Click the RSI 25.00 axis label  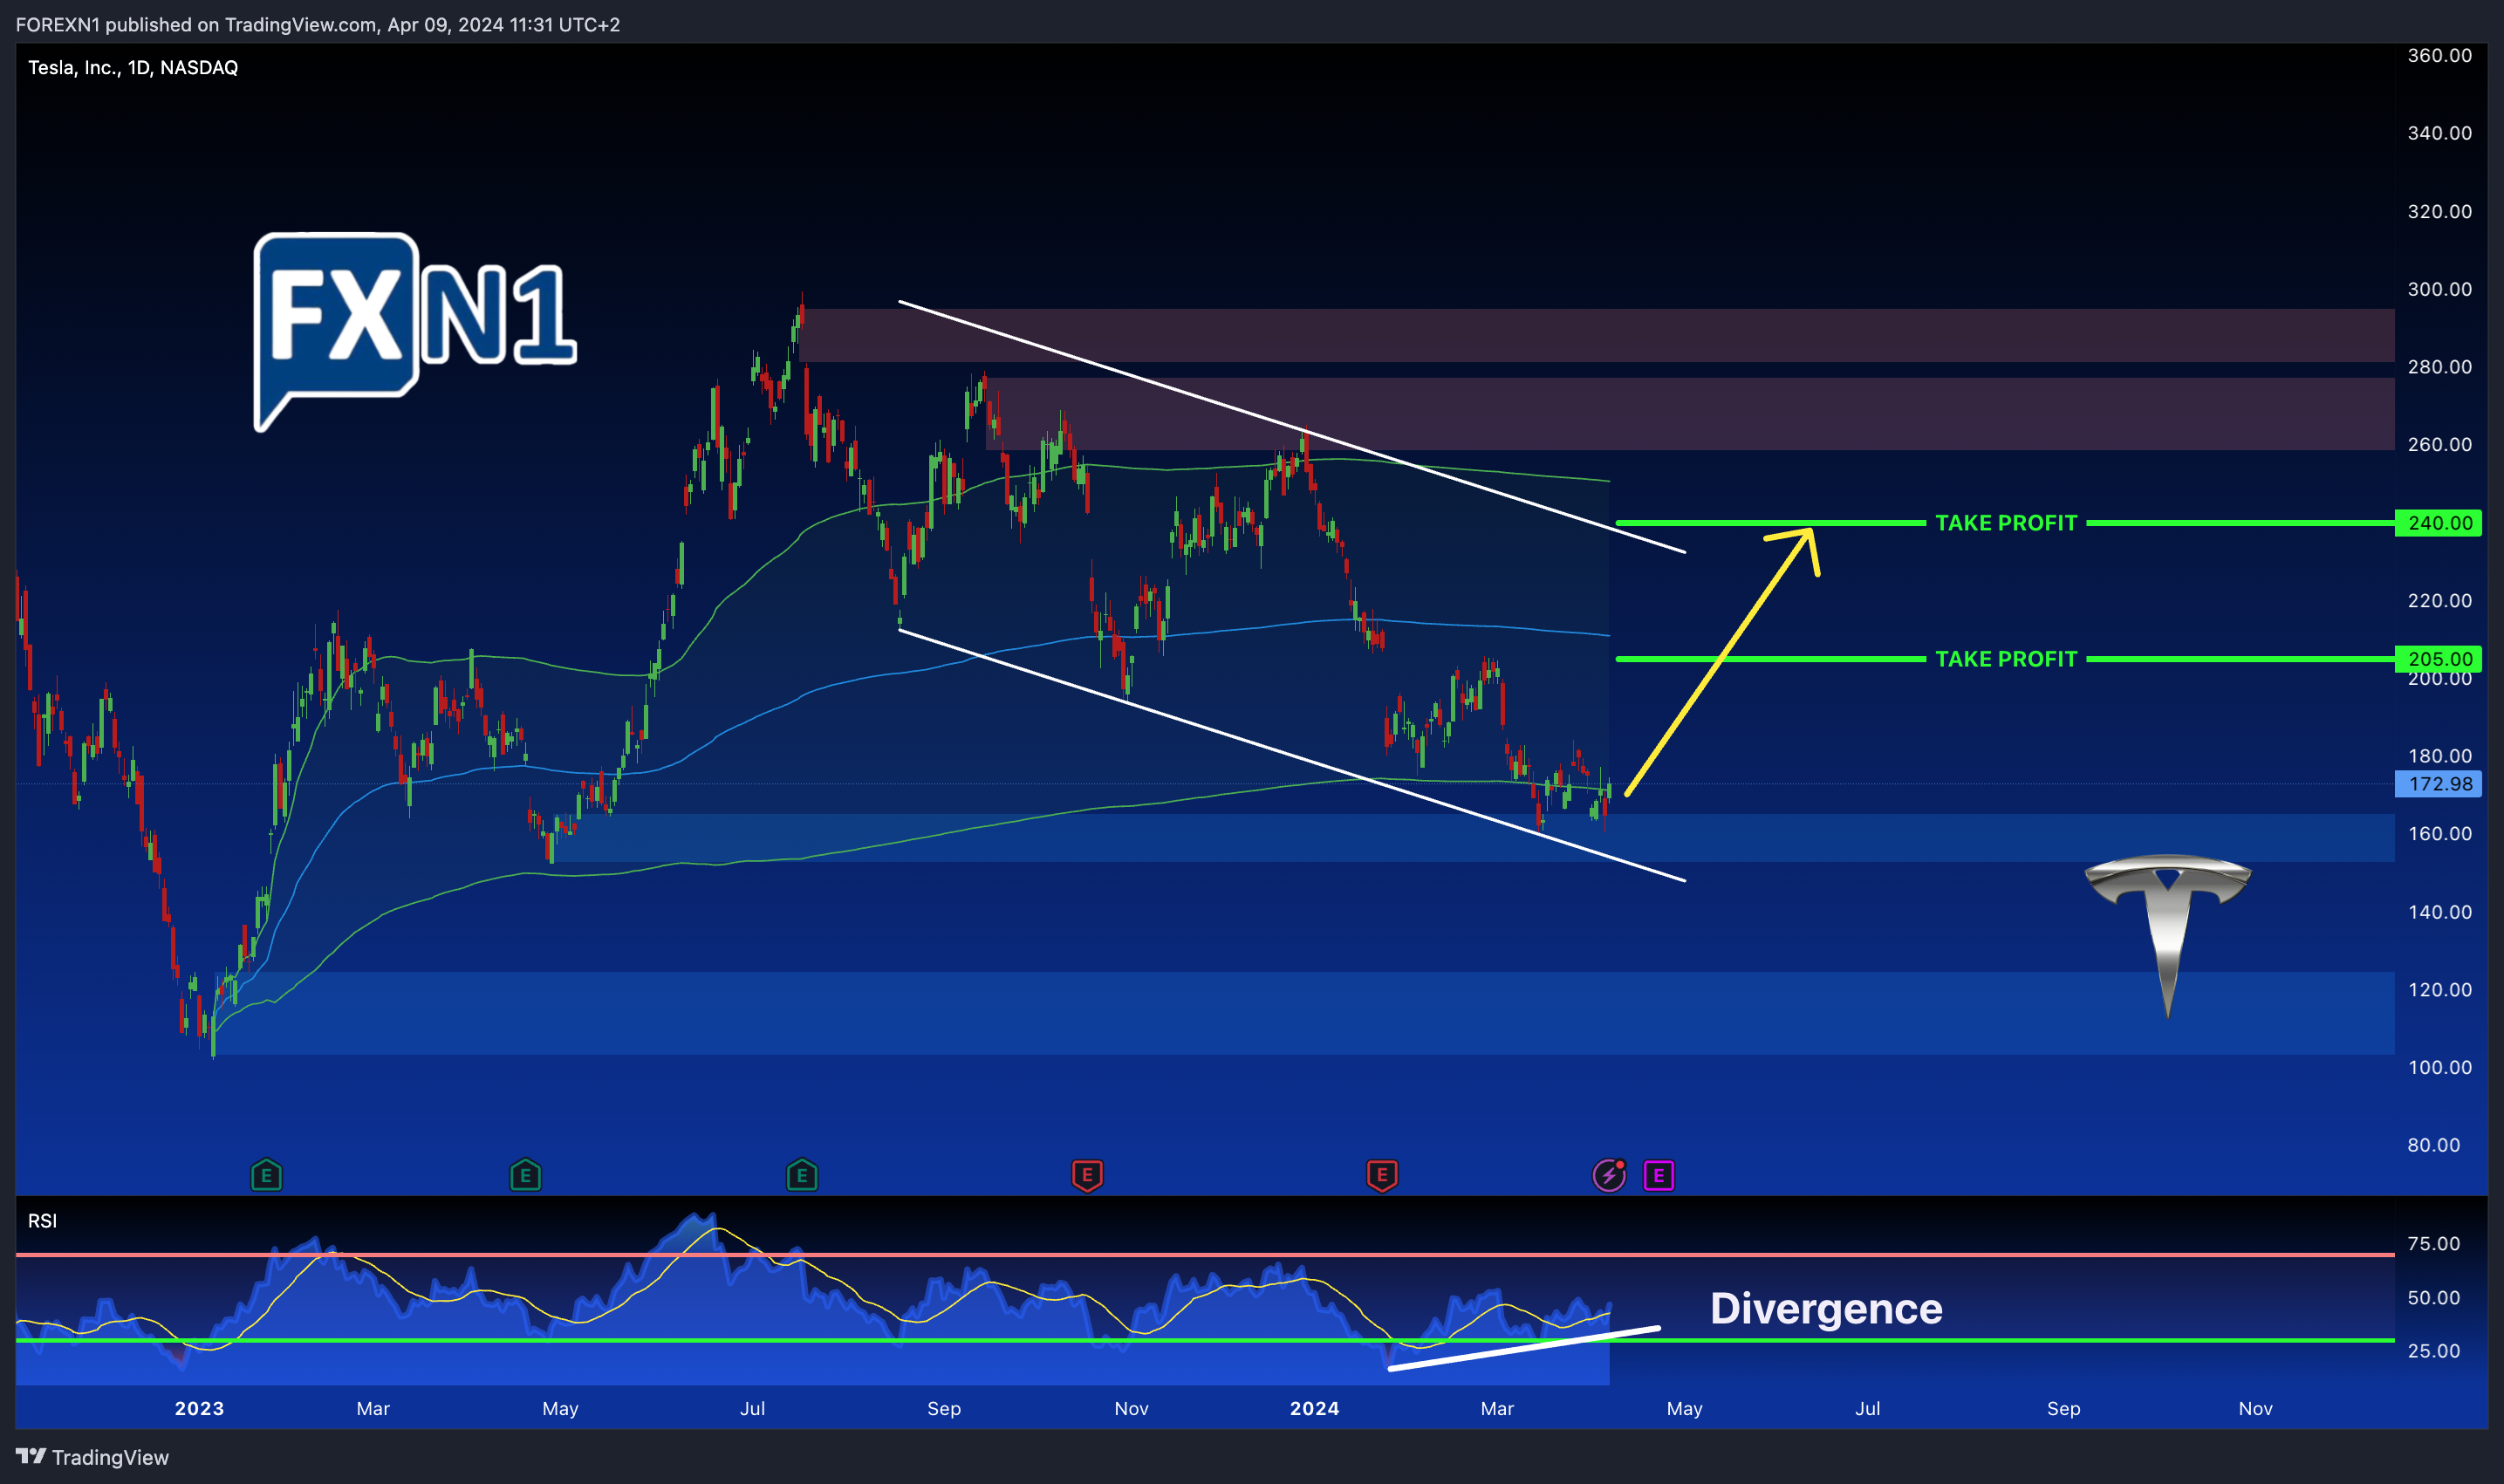[x=2433, y=1351]
